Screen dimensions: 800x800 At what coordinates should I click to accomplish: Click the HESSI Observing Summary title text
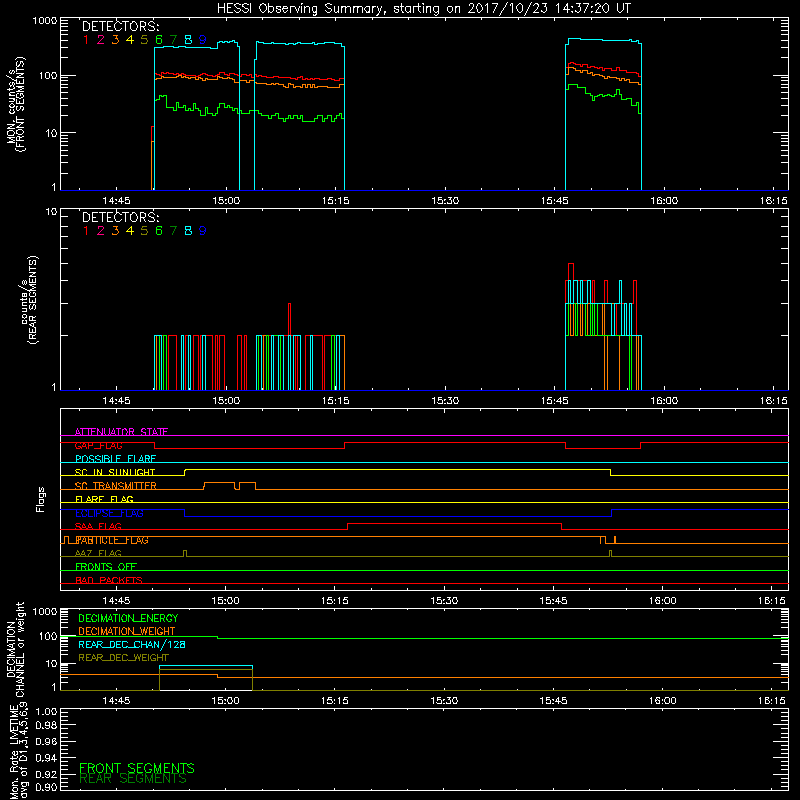point(423,8)
